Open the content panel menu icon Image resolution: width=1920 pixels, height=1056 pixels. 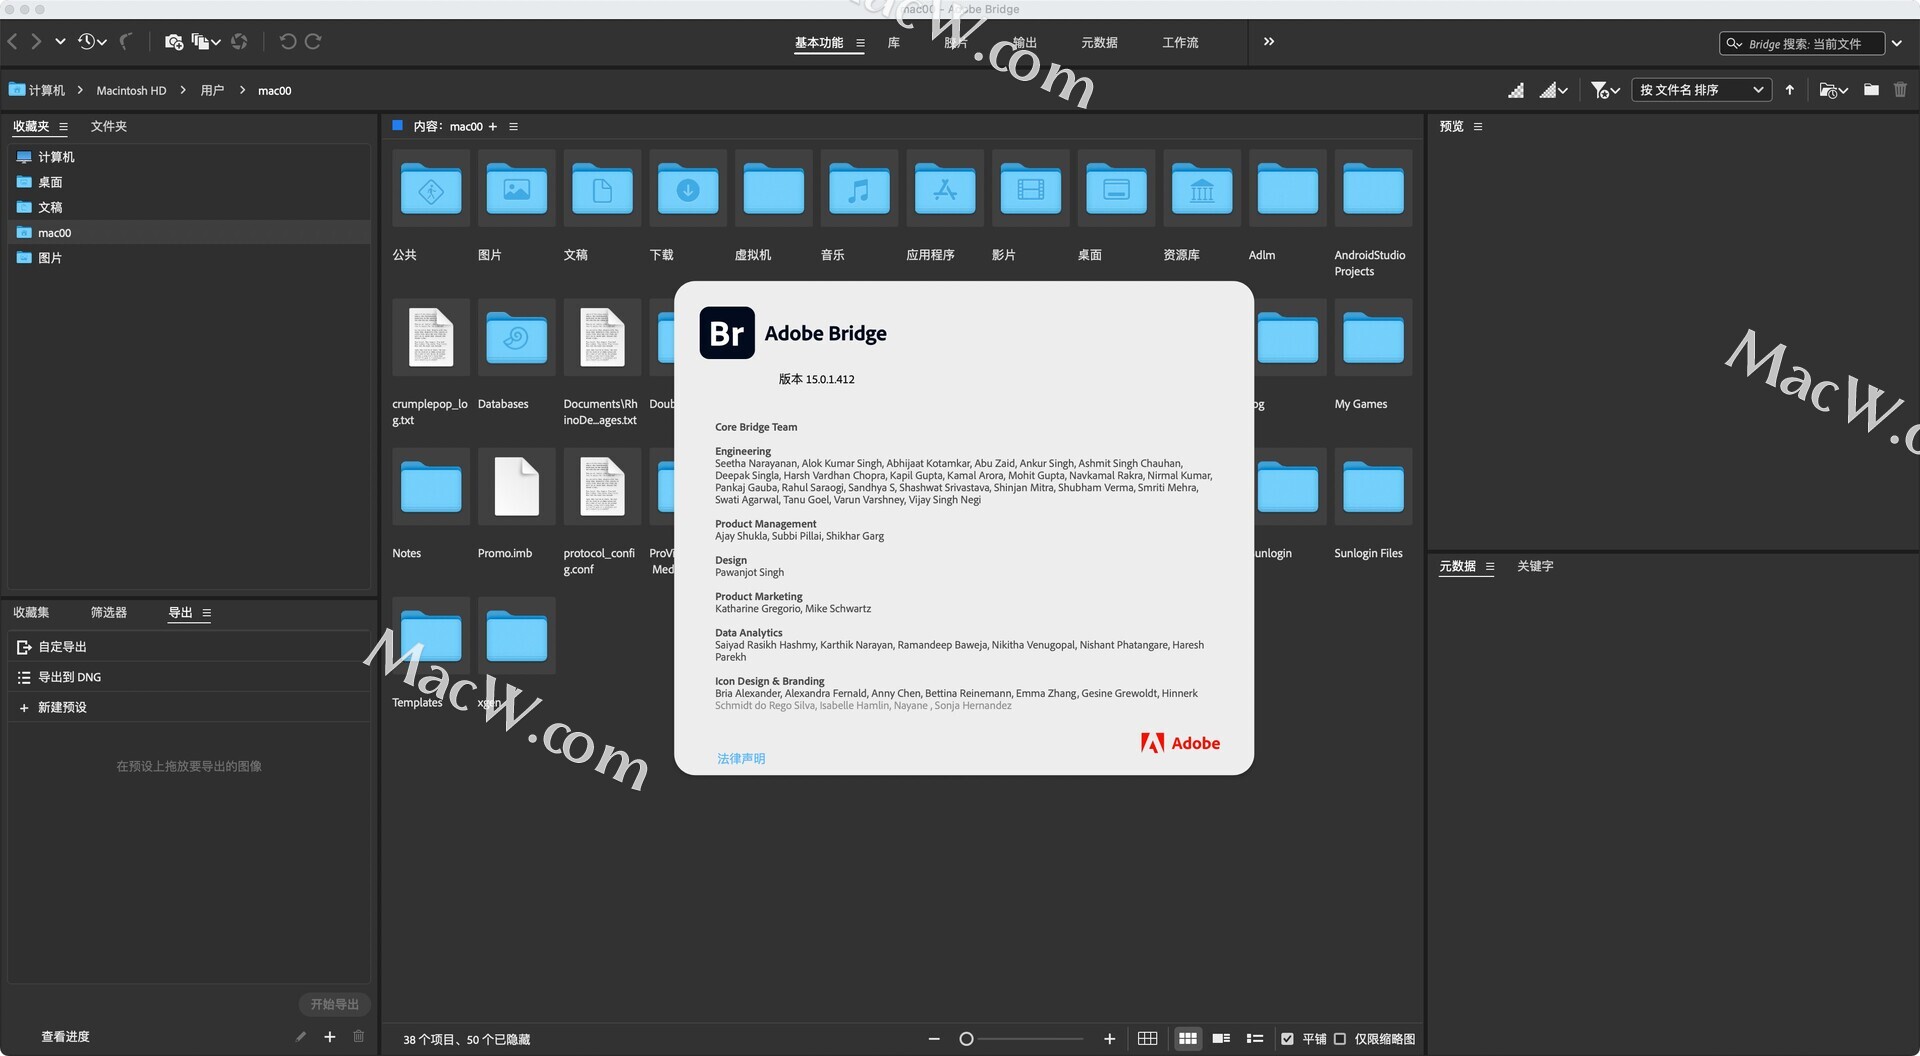coord(513,127)
